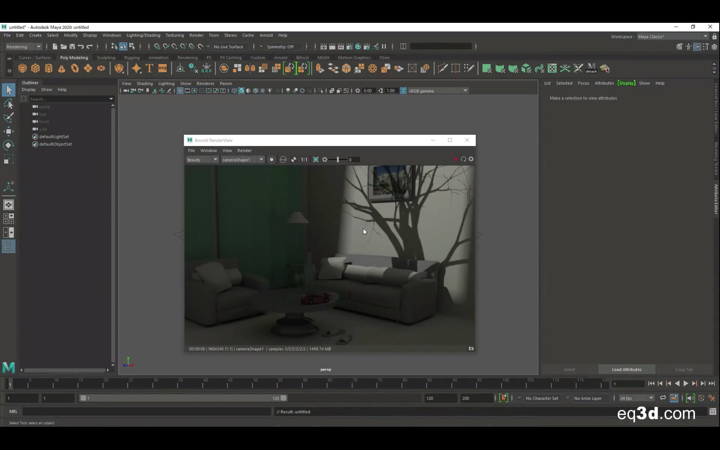Screen dimensions: 720x450
Task: Open the Beauty AOV dropdown
Action: click(201, 159)
